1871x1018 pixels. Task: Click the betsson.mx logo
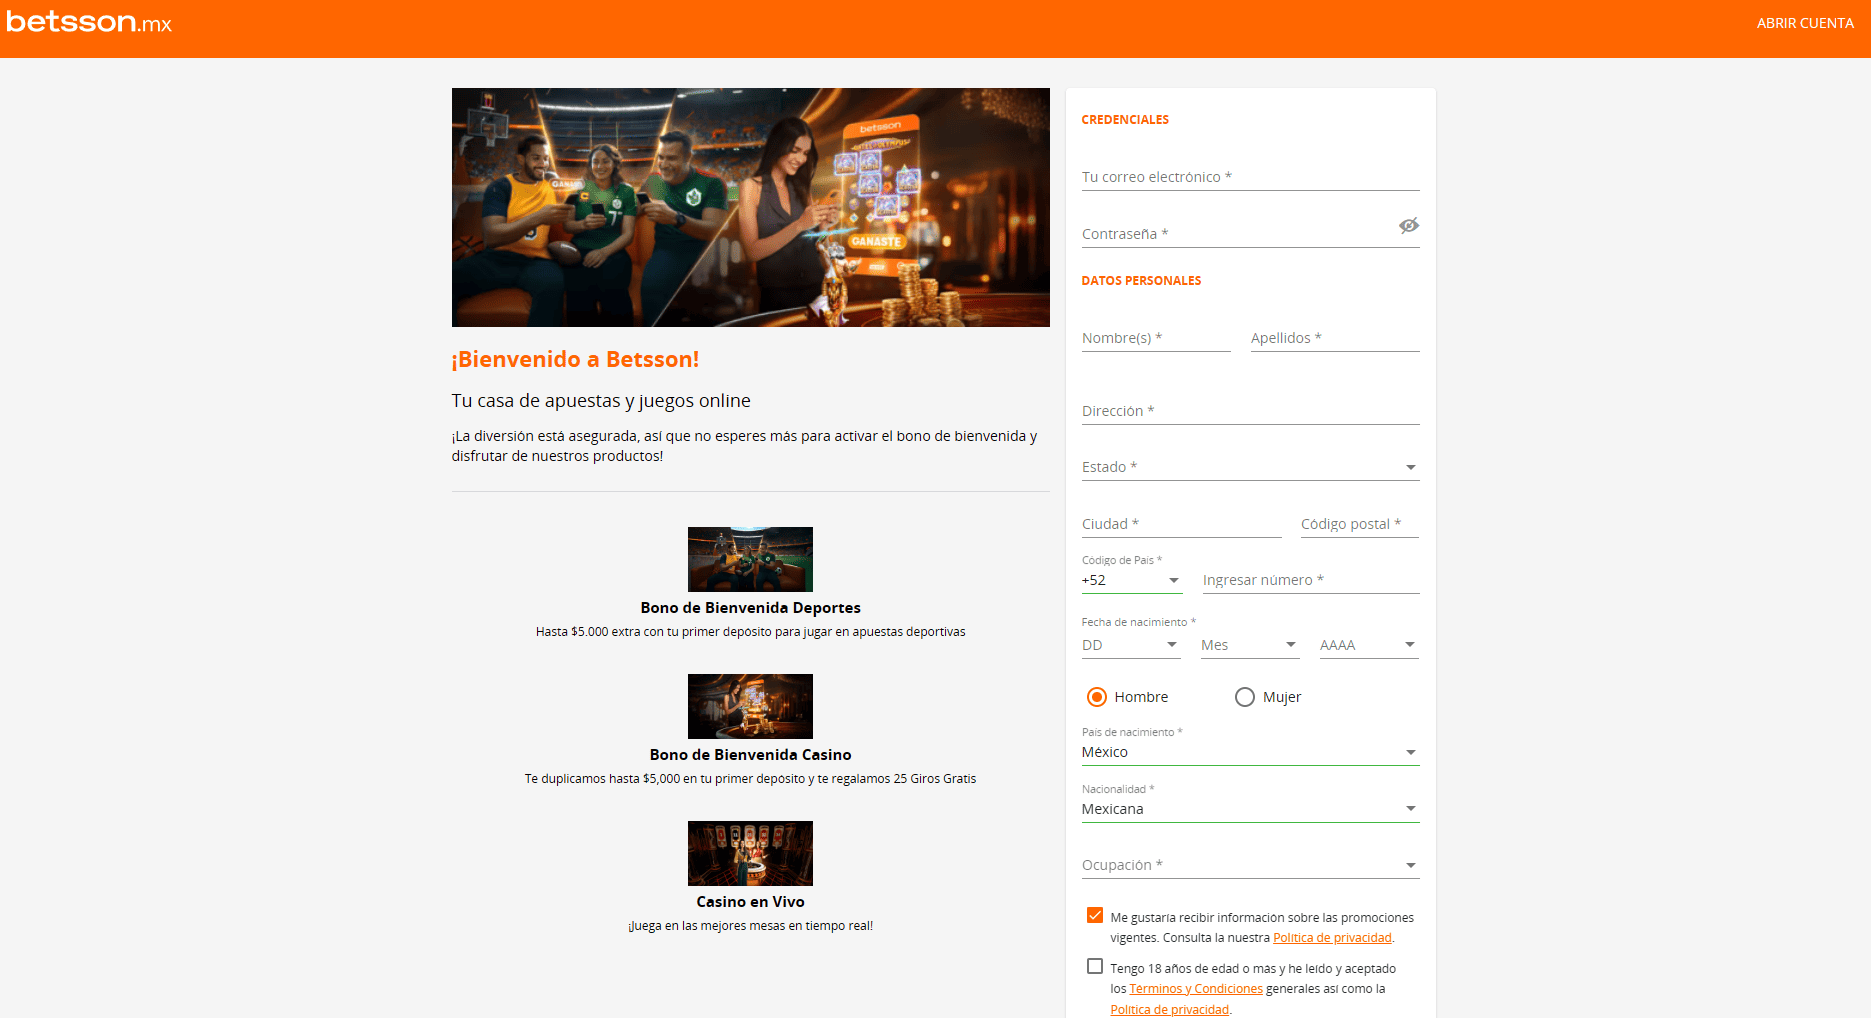tap(89, 22)
